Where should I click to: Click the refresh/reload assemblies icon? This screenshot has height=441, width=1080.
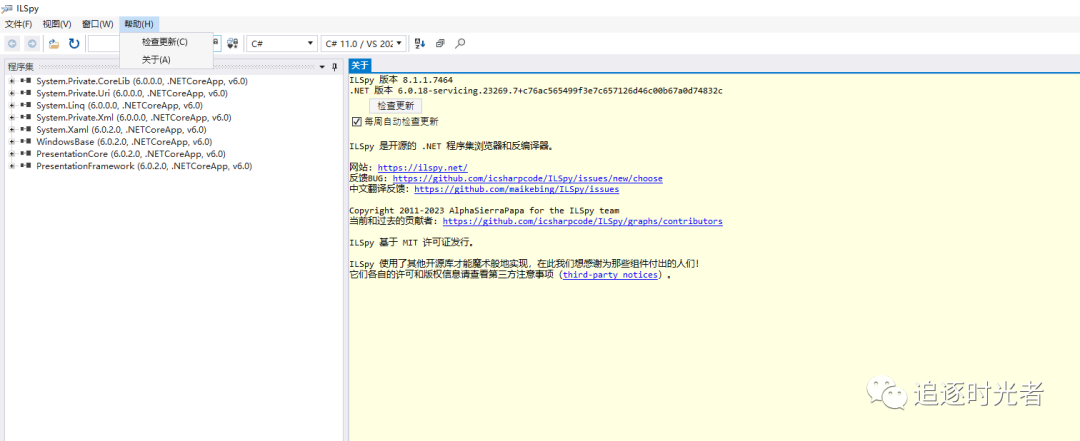[74, 44]
